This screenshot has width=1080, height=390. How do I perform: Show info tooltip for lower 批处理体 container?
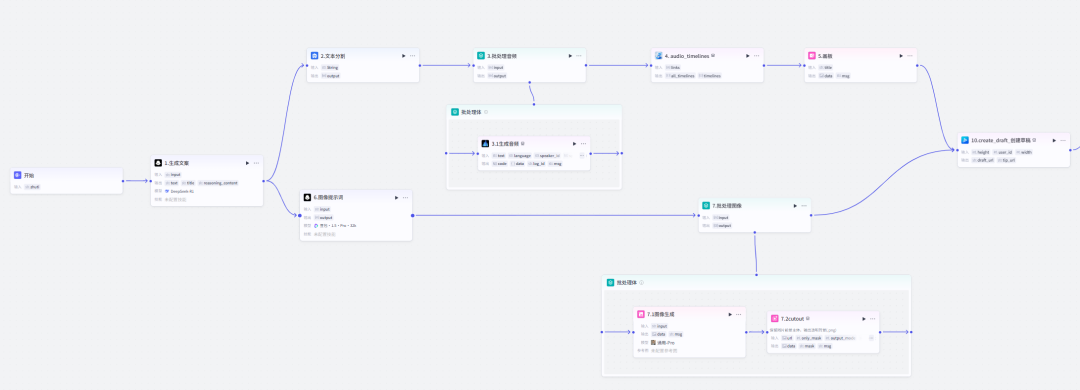[641, 283]
